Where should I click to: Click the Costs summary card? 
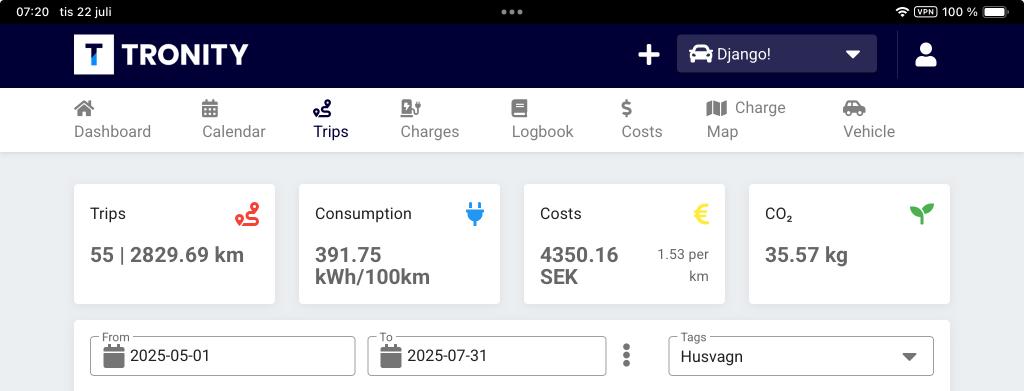pyautogui.click(x=624, y=244)
